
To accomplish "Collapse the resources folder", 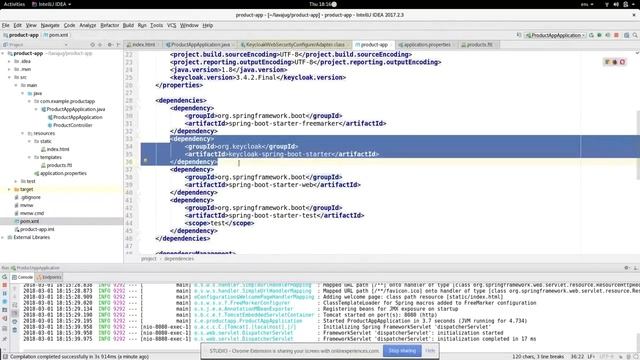I will (x=23, y=133).
